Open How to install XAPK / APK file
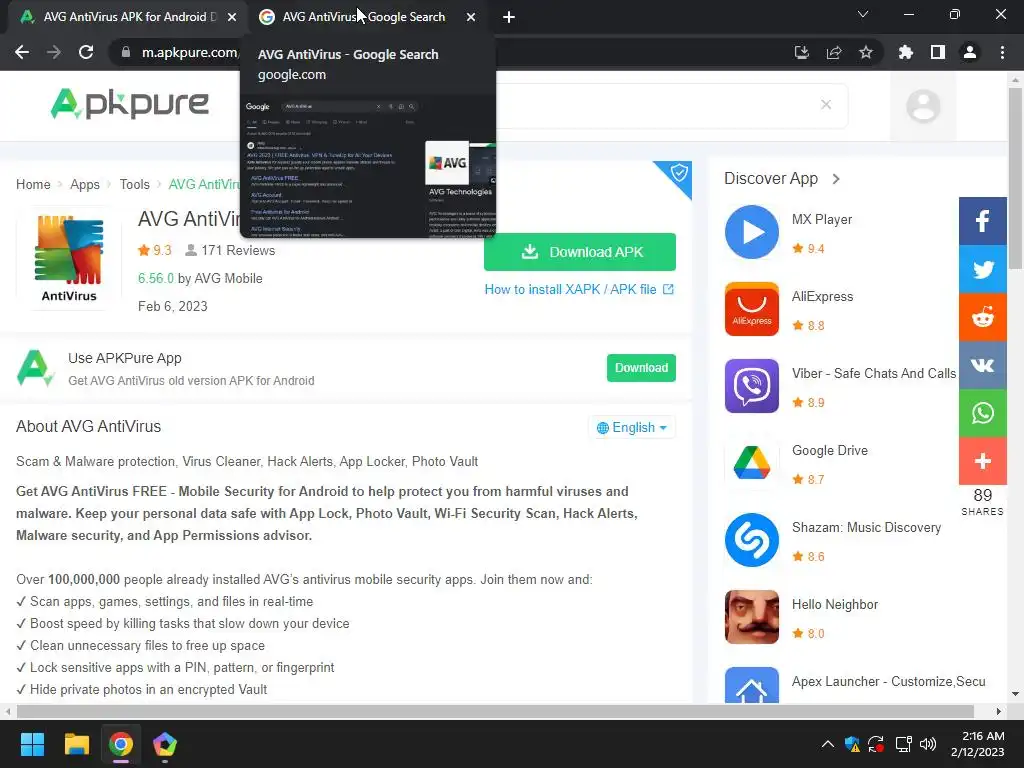This screenshot has height=768, width=1024. pos(579,289)
